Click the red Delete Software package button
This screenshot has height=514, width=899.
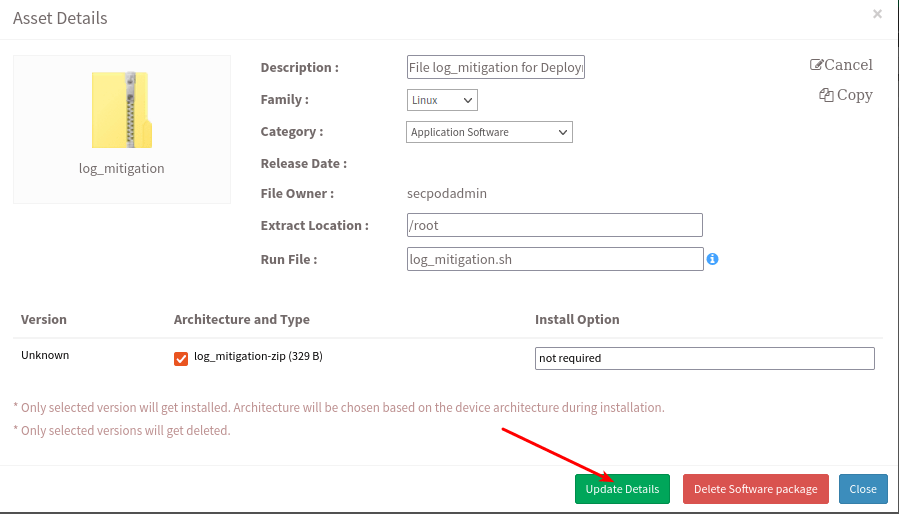pyautogui.click(x=755, y=489)
